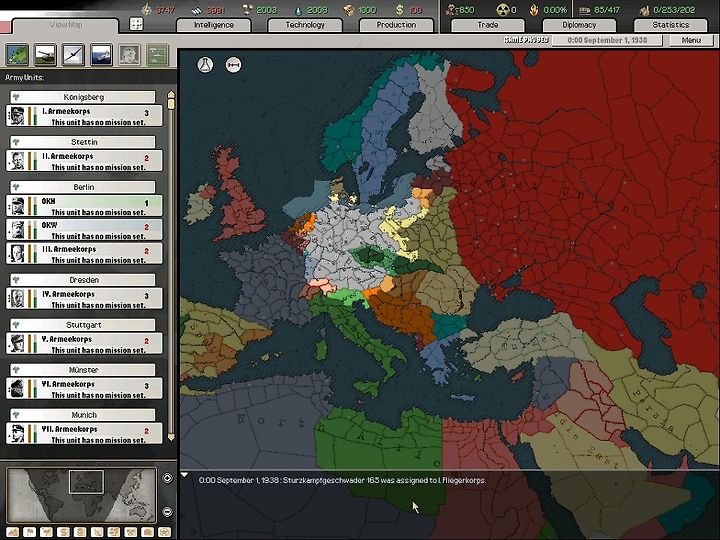Show air units using plane icon

point(73,54)
